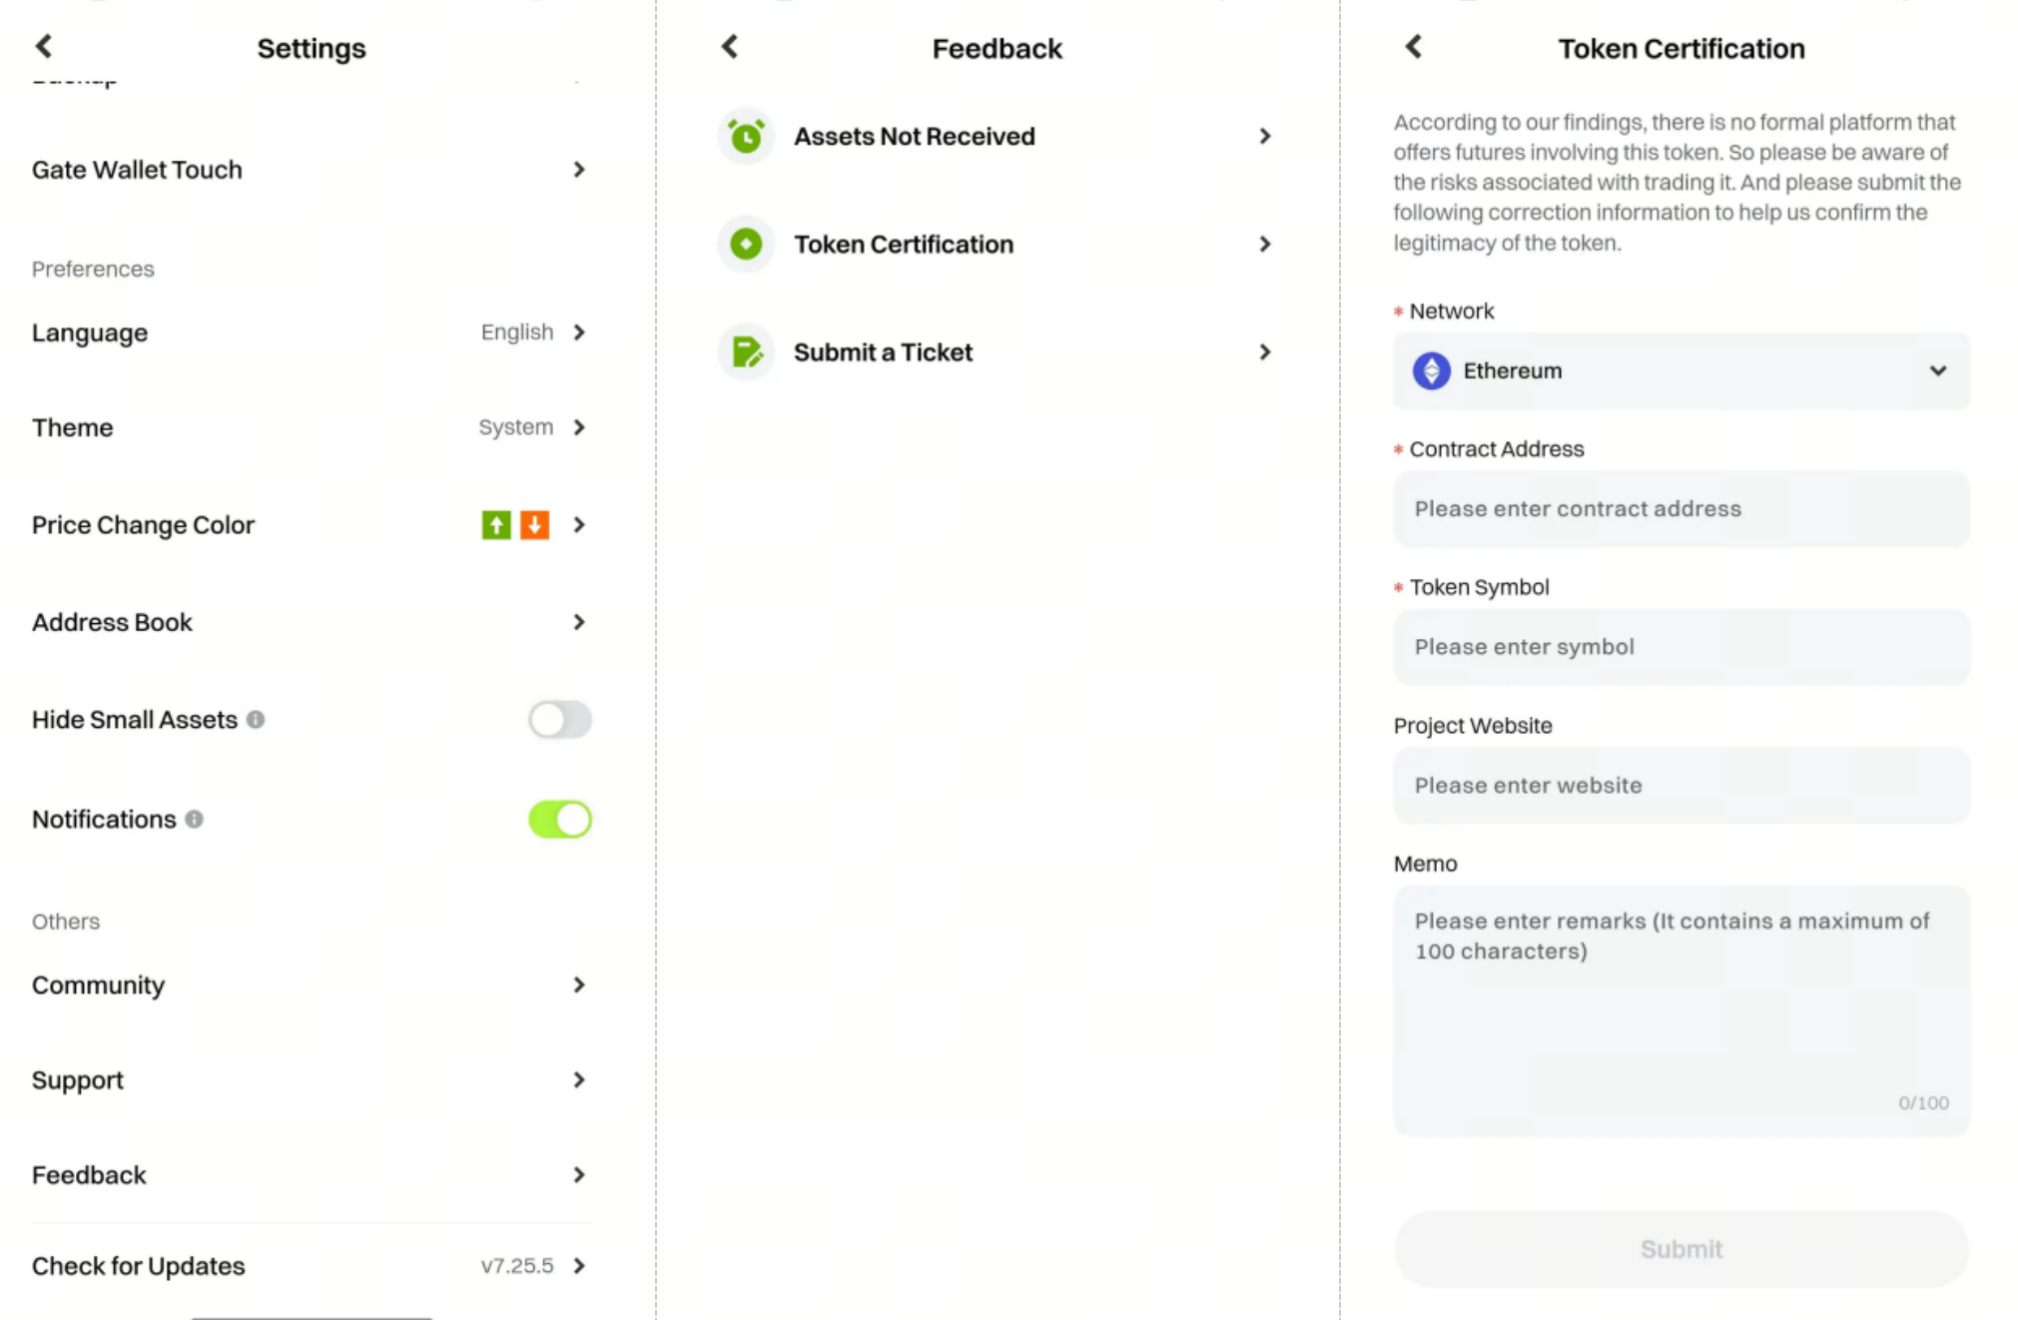Image resolution: width=2018 pixels, height=1320 pixels.
Task: Disable the Notifications toggle
Action: click(560, 819)
